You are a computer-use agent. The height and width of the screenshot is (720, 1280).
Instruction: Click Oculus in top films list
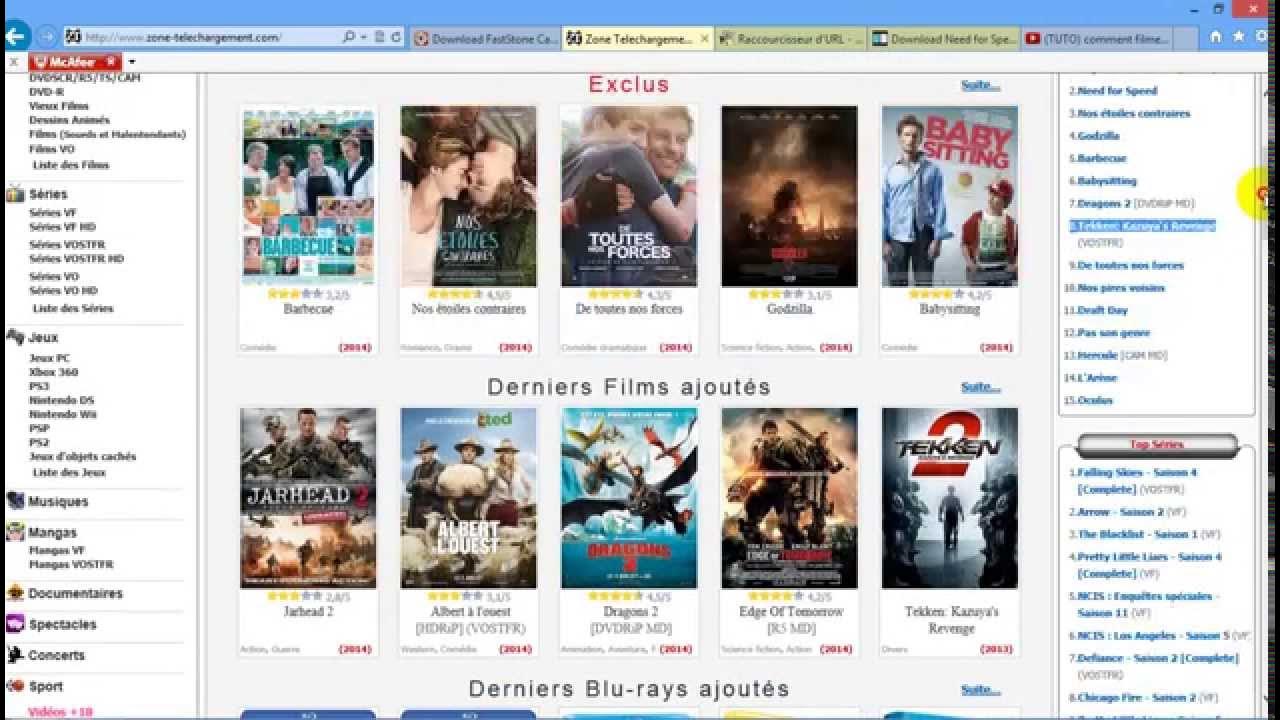pyautogui.click(x=1095, y=401)
